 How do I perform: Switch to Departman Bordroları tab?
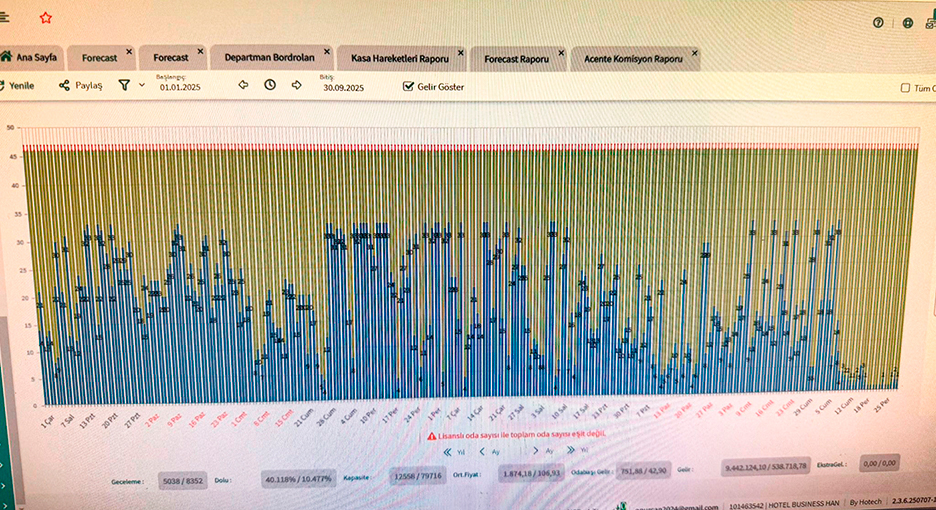[x=269, y=58]
